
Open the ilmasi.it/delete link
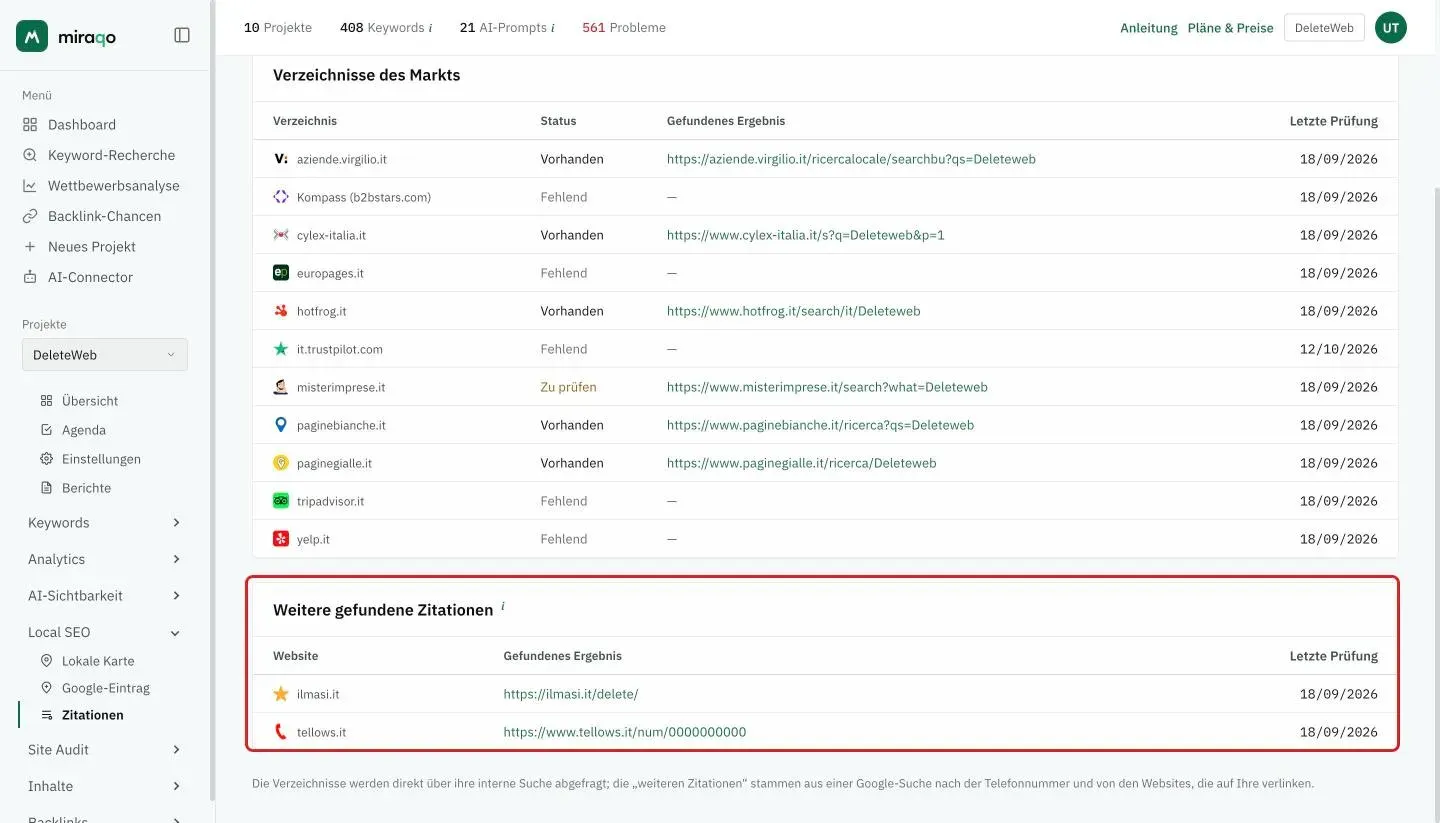pyautogui.click(x=570, y=694)
